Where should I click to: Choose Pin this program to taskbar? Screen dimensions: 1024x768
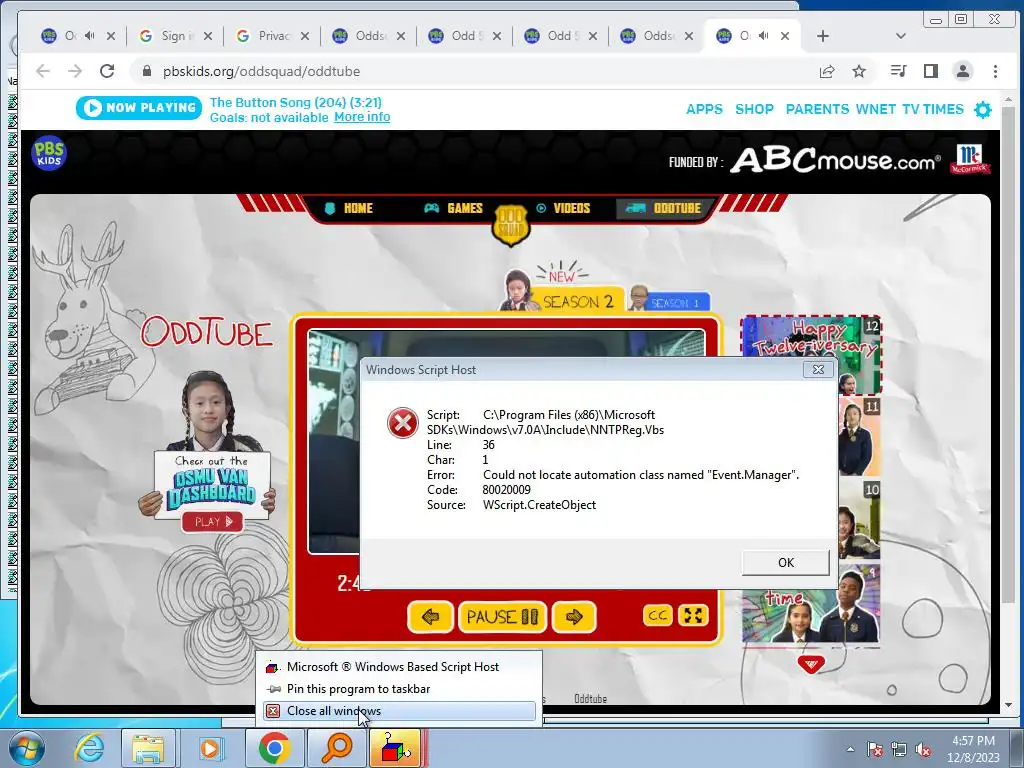(x=399, y=688)
